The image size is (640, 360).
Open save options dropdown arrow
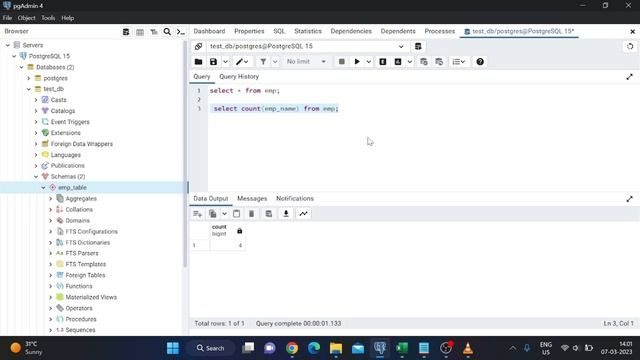(225, 62)
